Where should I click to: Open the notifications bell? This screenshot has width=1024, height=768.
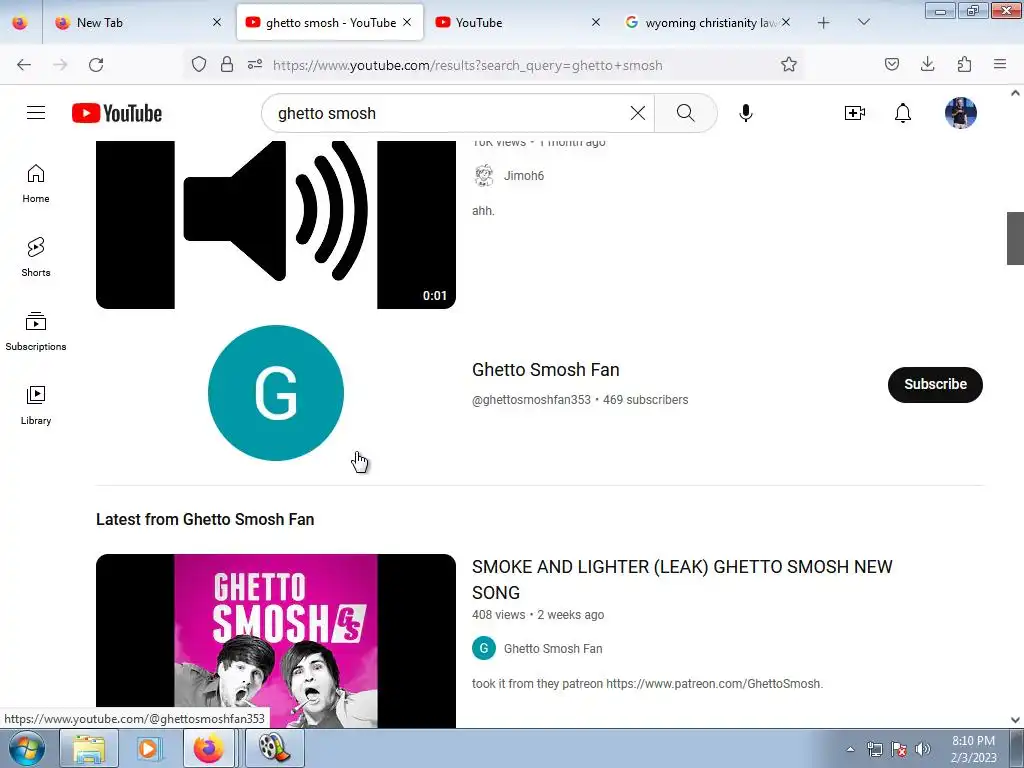(903, 113)
